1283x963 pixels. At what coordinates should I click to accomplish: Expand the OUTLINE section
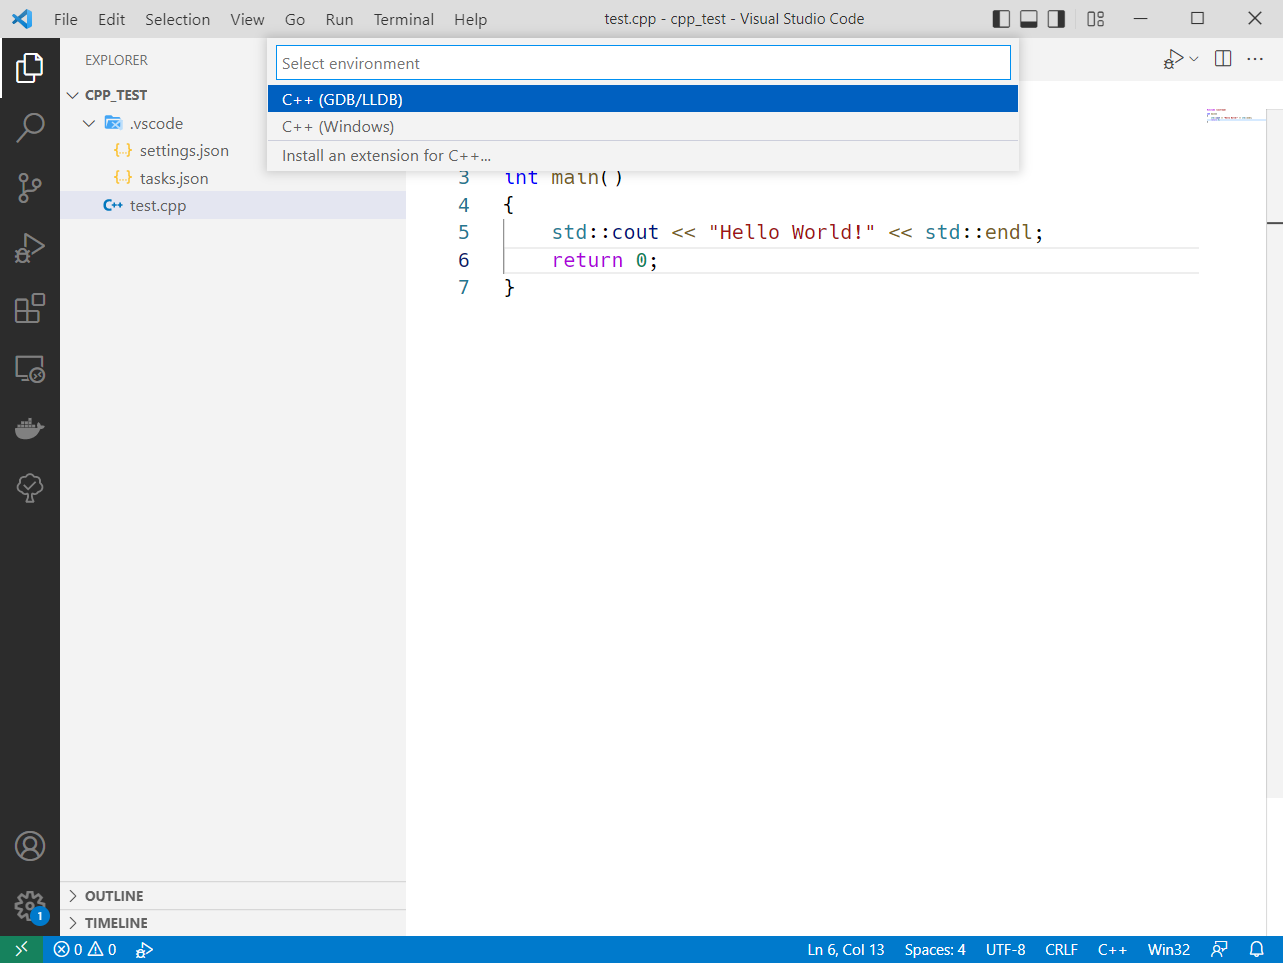tap(234, 896)
